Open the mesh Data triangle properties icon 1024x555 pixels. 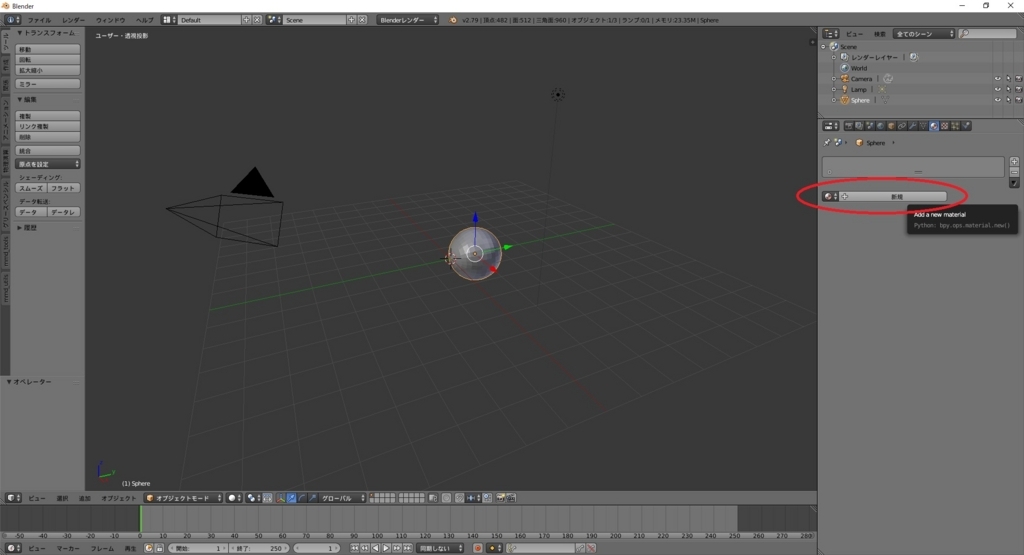(923, 126)
